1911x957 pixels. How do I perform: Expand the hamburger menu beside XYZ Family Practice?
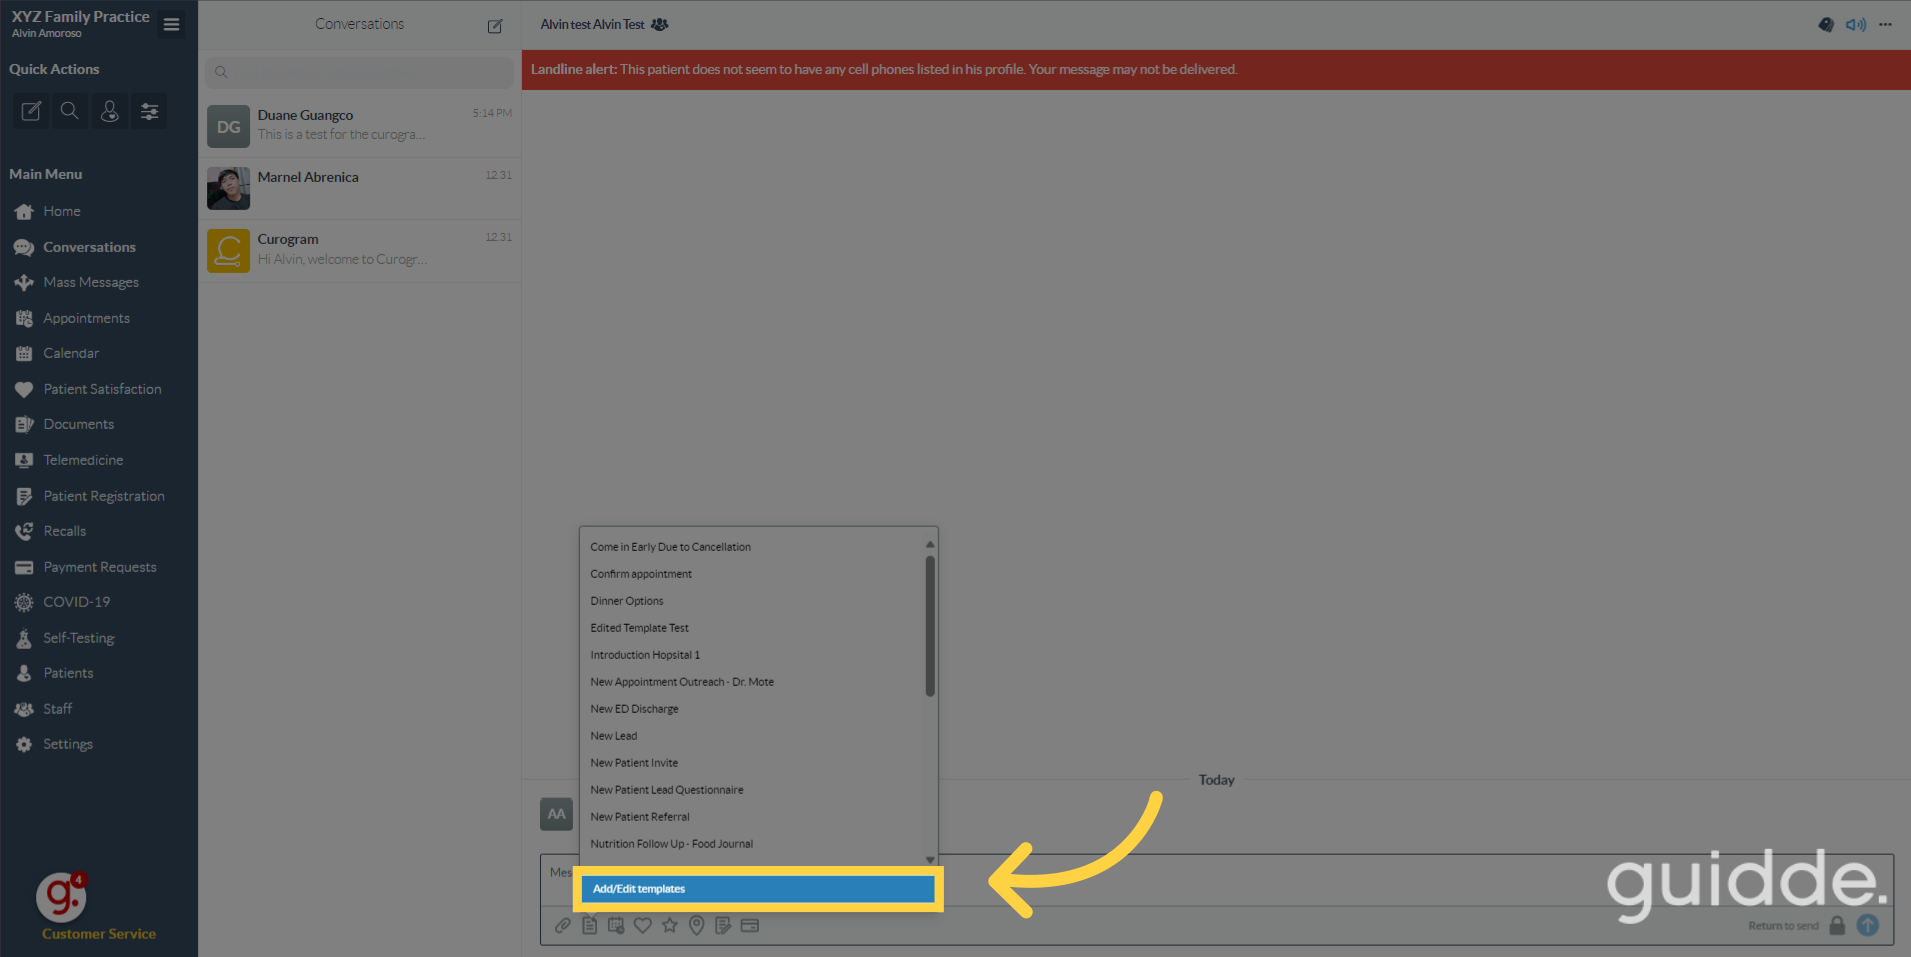(171, 23)
